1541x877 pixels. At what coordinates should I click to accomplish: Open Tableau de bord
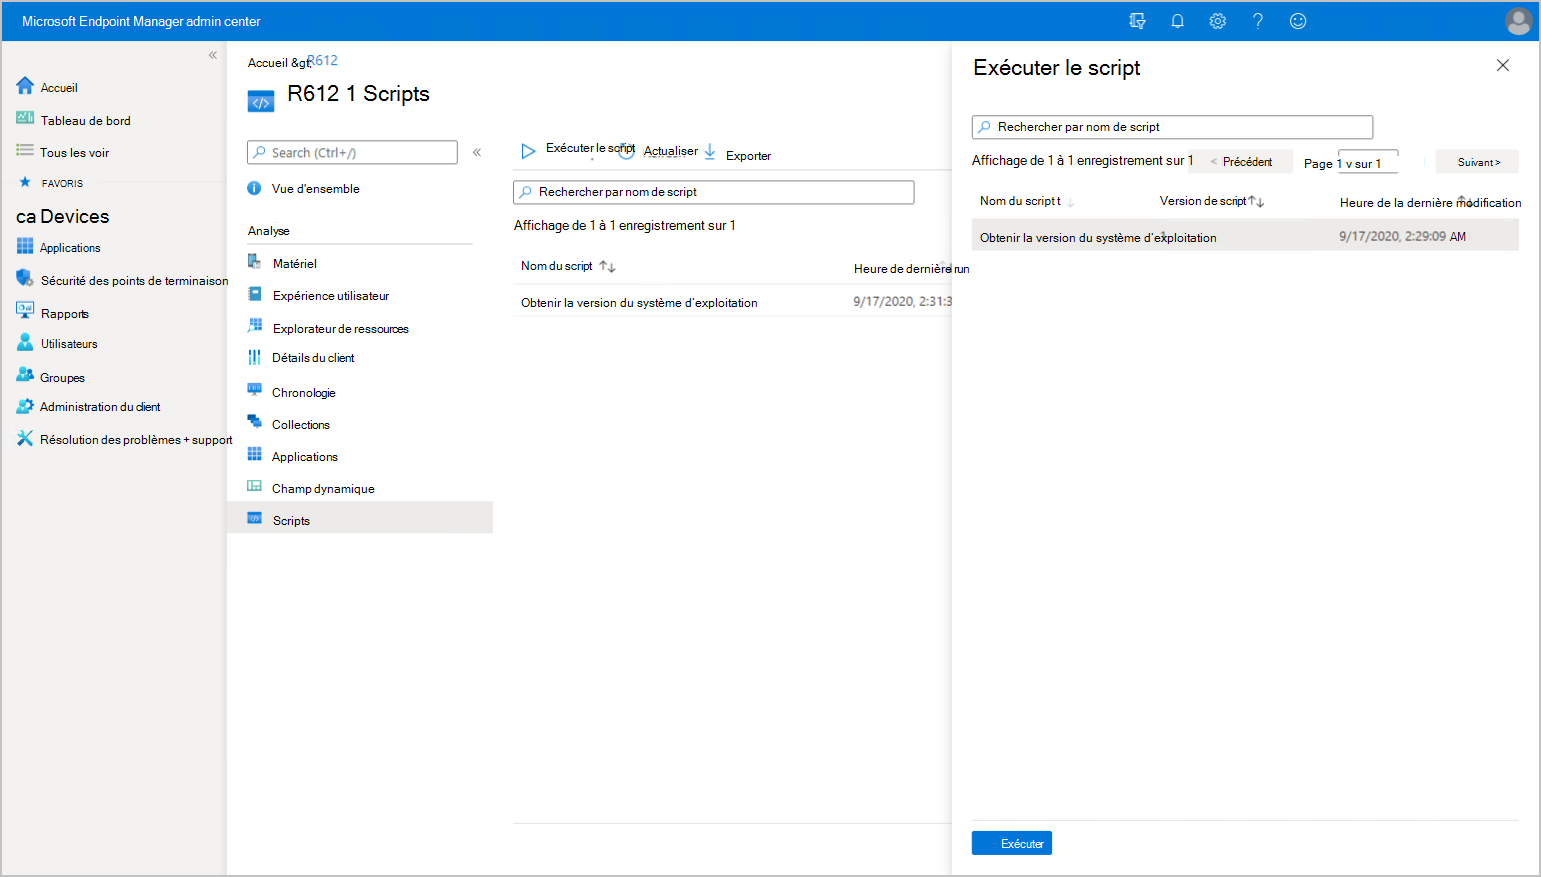(x=86, y=121)
